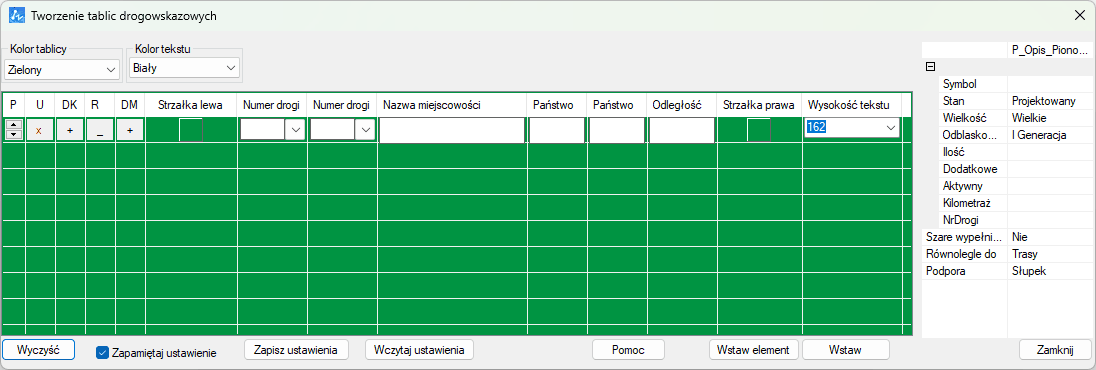1096x370 pixels.
Task: Click the Strzałka lewa arrow box
Action: 191,130
